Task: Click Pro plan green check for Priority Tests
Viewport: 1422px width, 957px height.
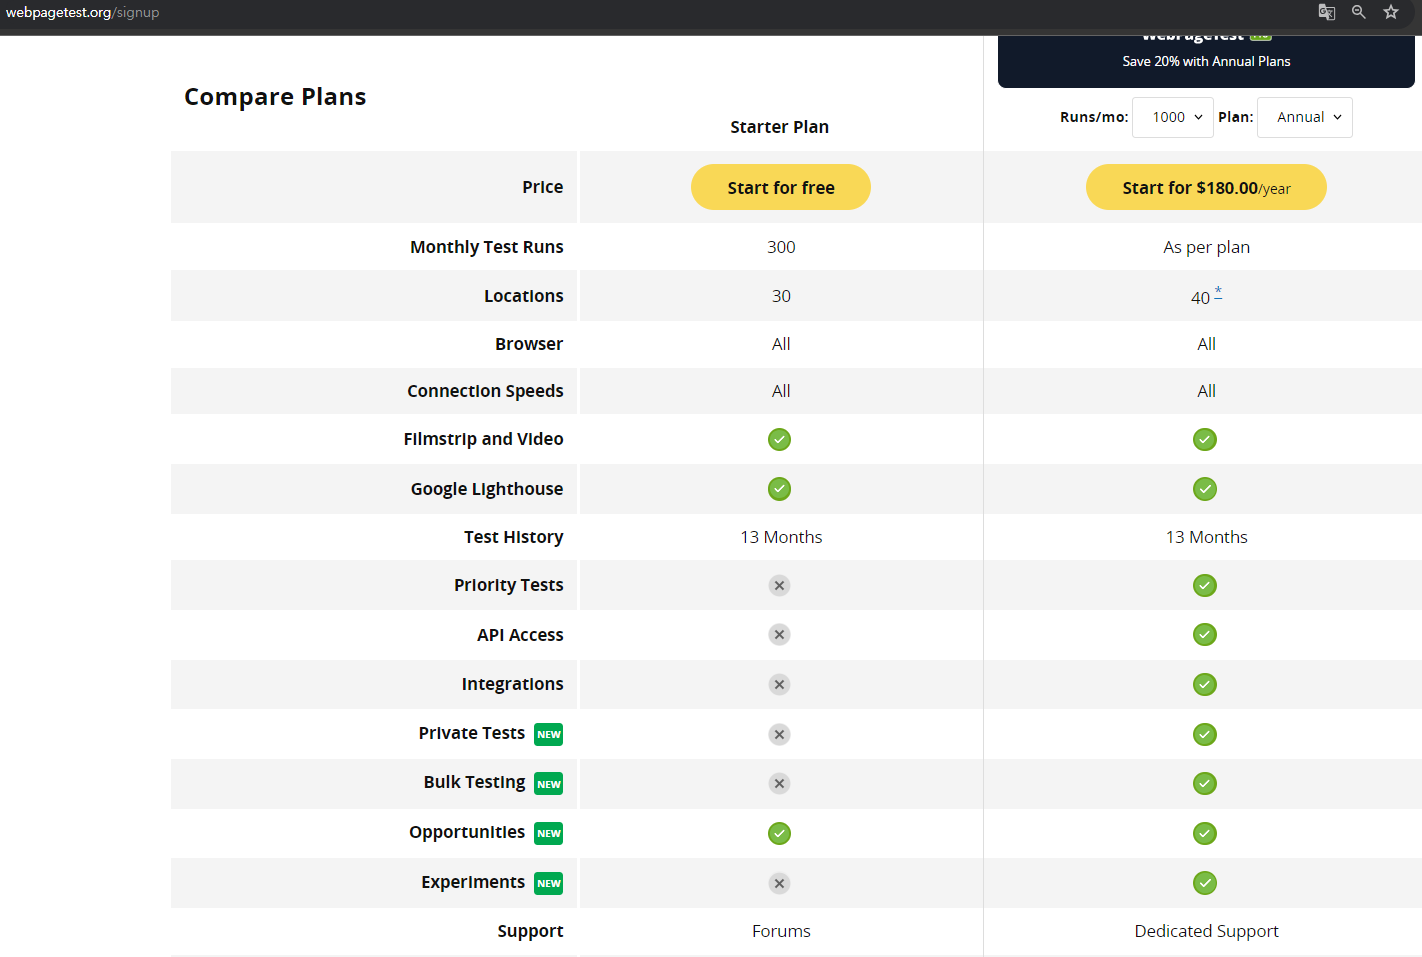Action: 1205,585
